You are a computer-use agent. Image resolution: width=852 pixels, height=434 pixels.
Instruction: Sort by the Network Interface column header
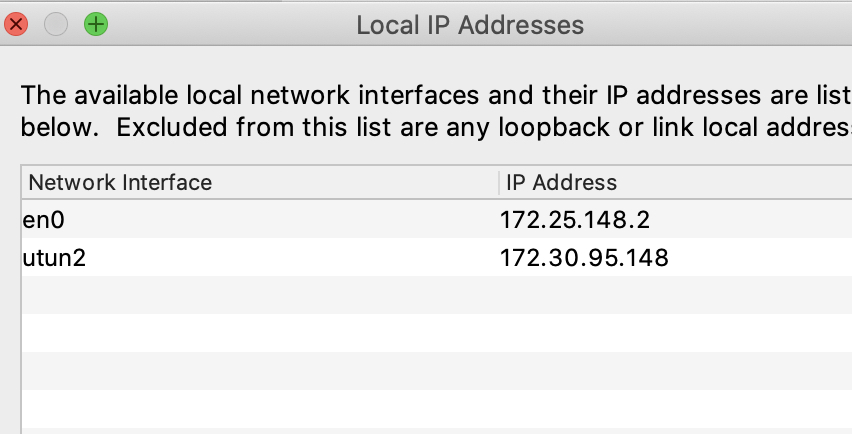121,183
